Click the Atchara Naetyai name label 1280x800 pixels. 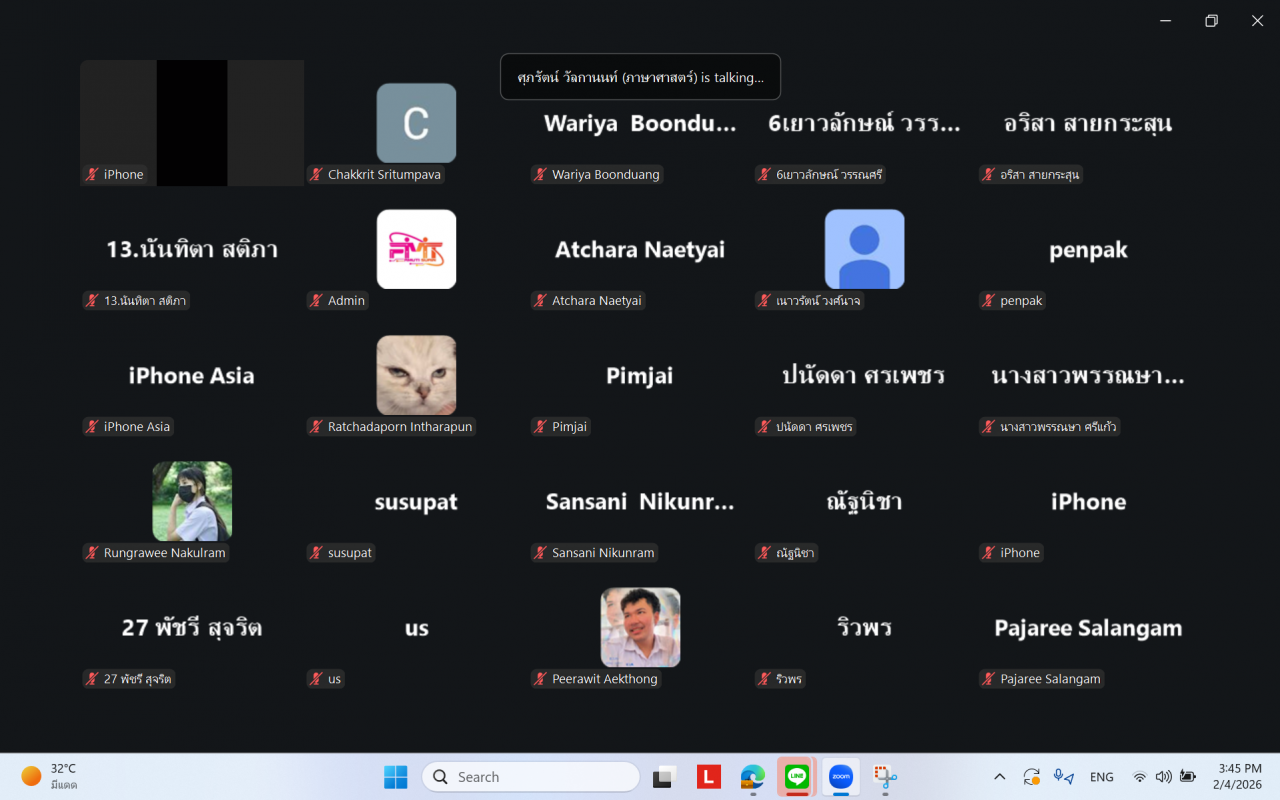(596, 301)
